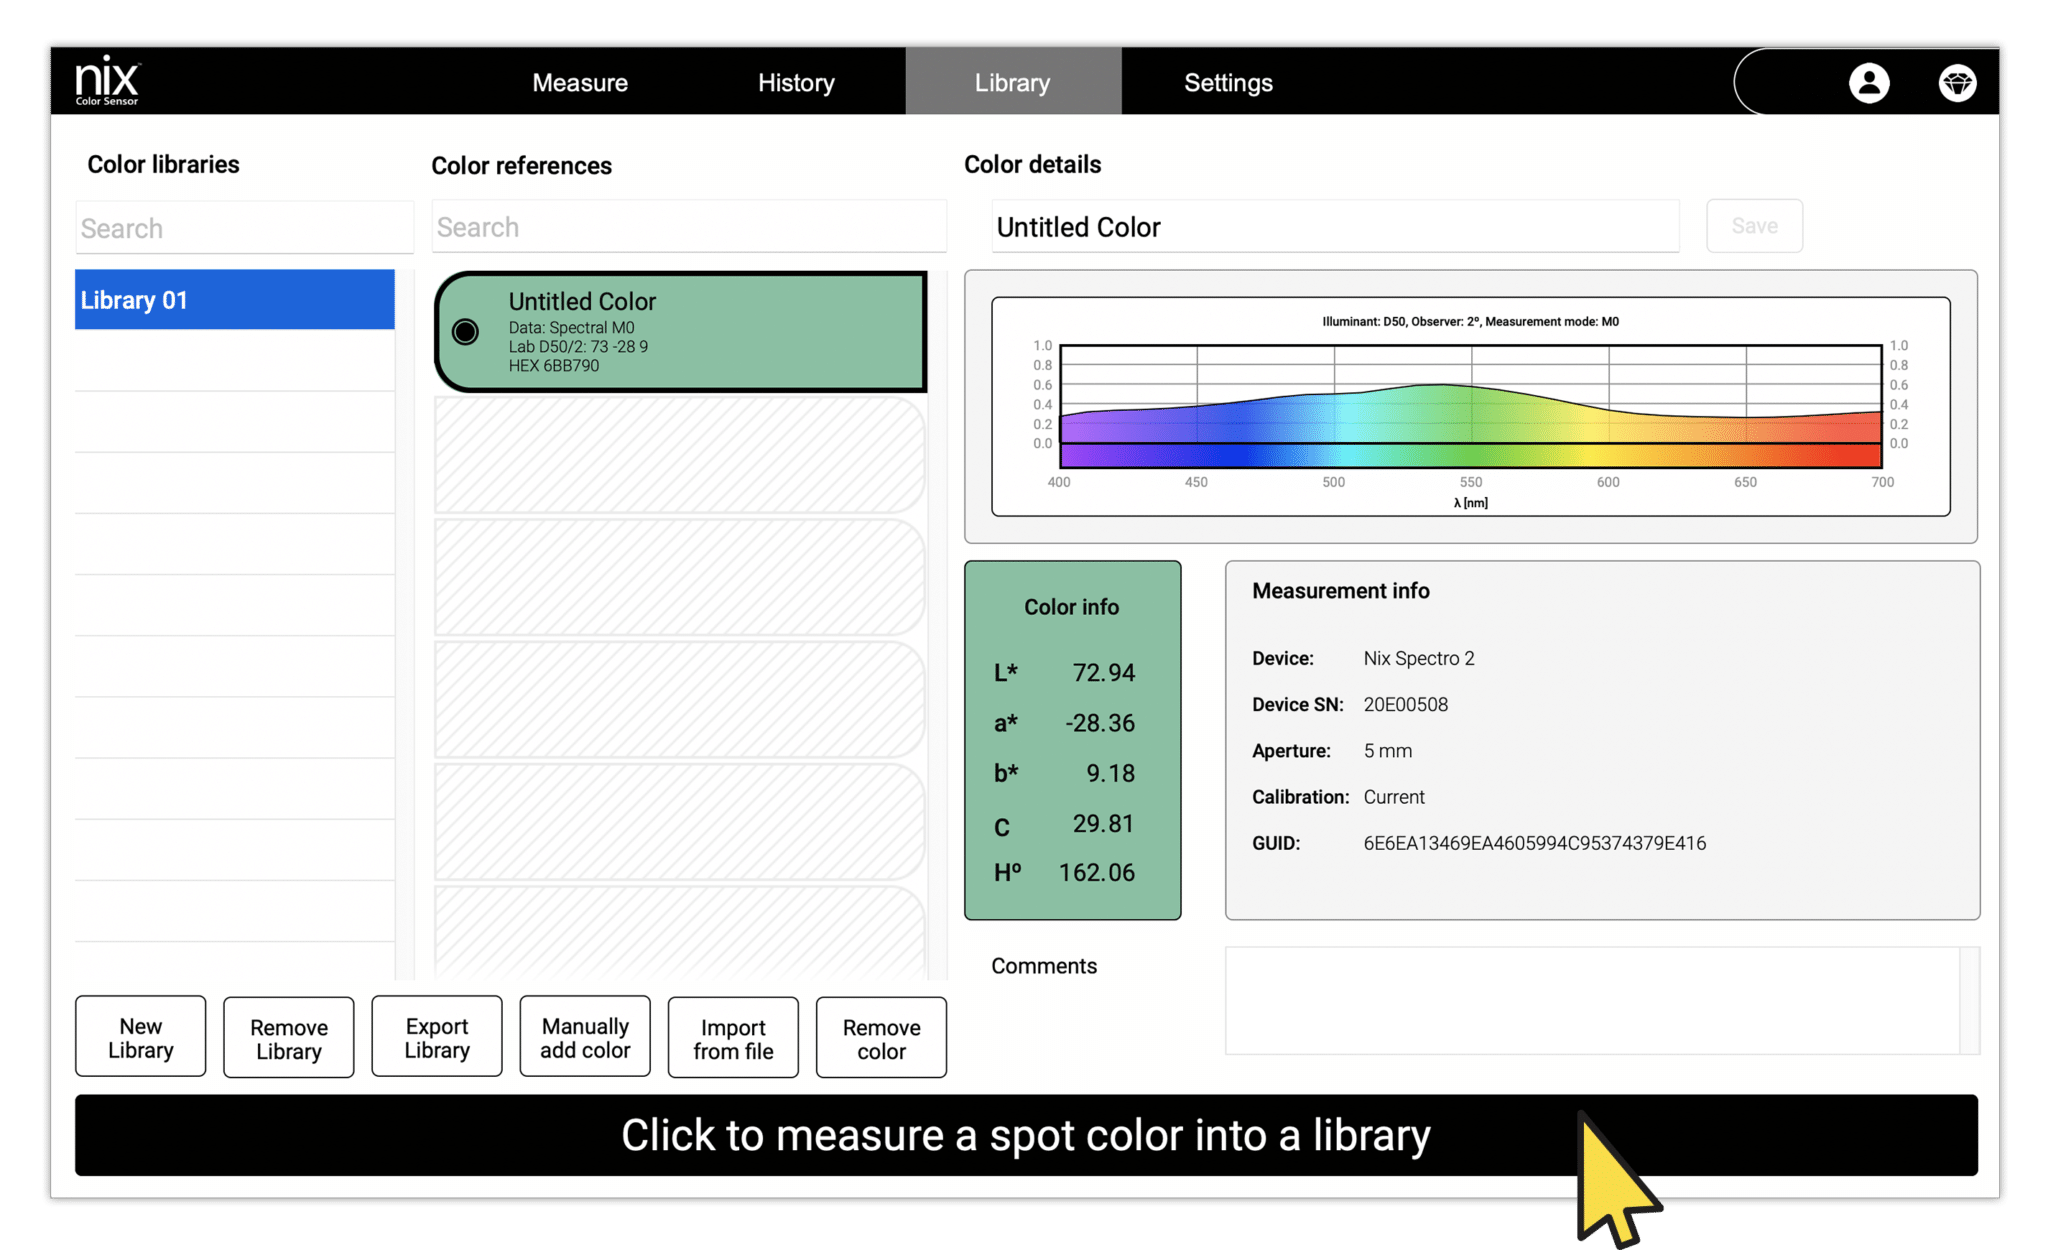Click Import from file button
The width and height of the screenshot is (2048, 1250).
pos(733,1038)
